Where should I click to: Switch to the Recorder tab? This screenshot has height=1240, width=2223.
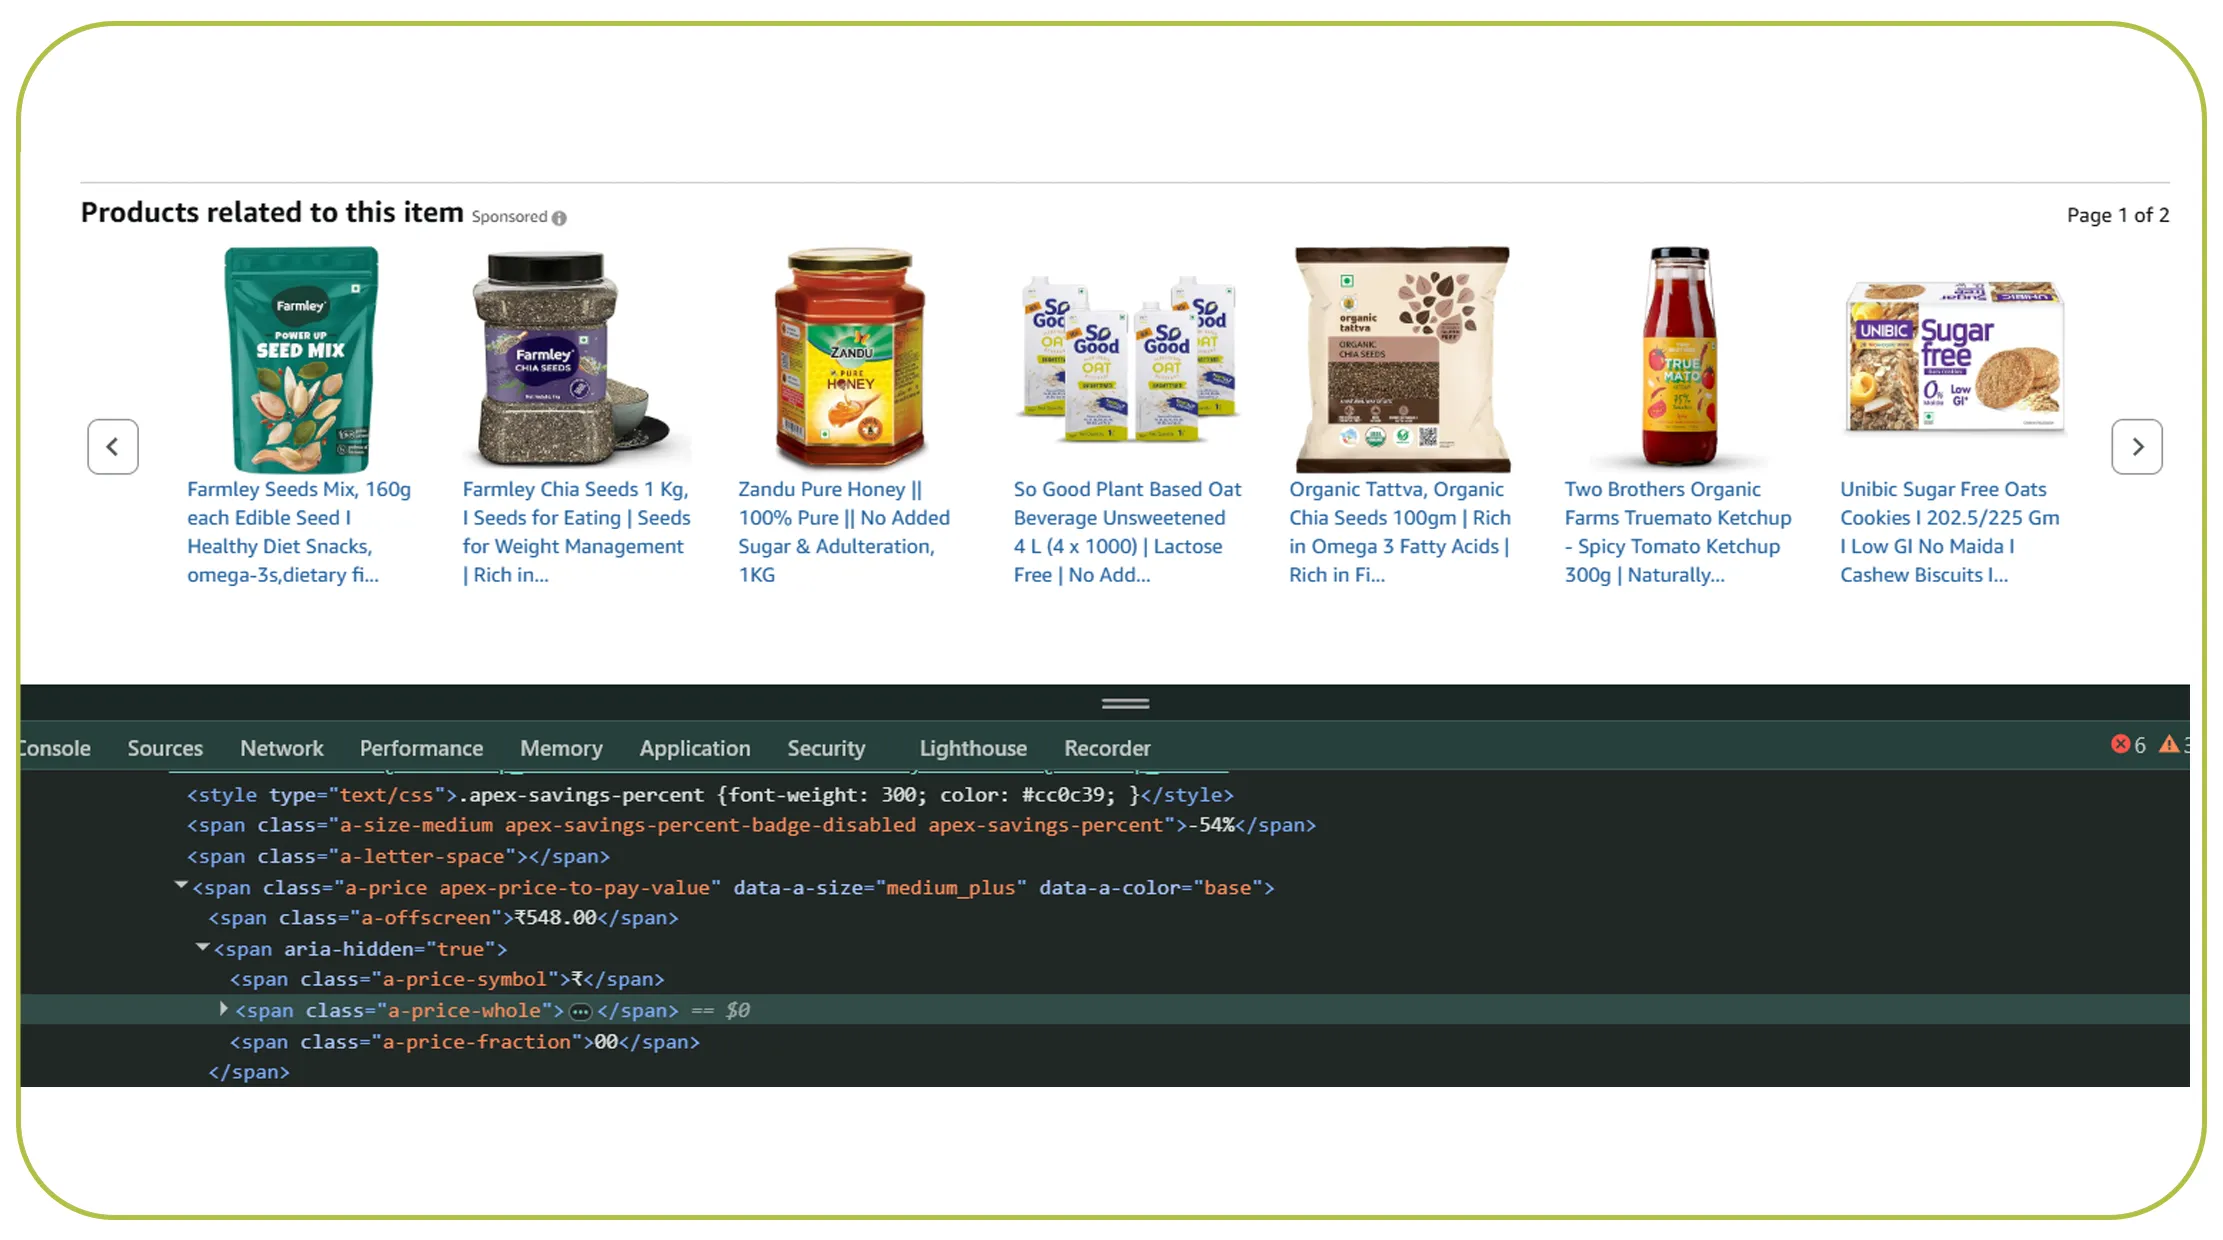pos(1107,748)
